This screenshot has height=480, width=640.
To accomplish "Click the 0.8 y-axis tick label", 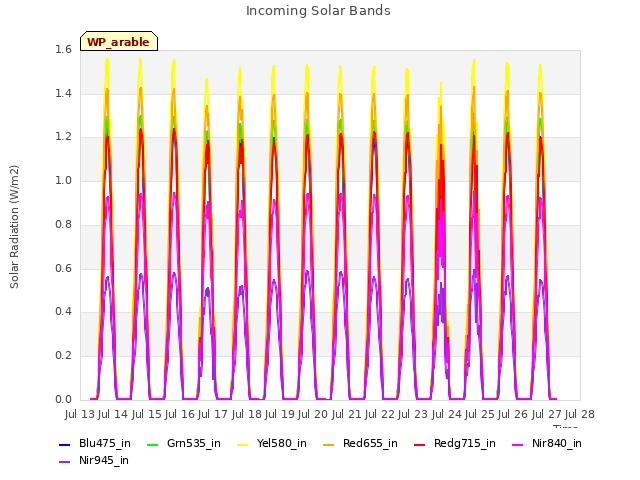I will 63,225.
